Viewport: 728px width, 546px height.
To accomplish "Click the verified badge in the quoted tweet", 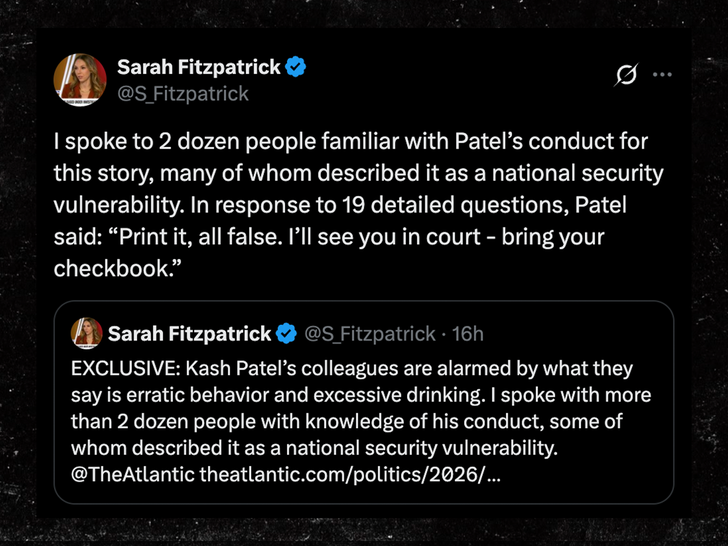I will [286, 333].
